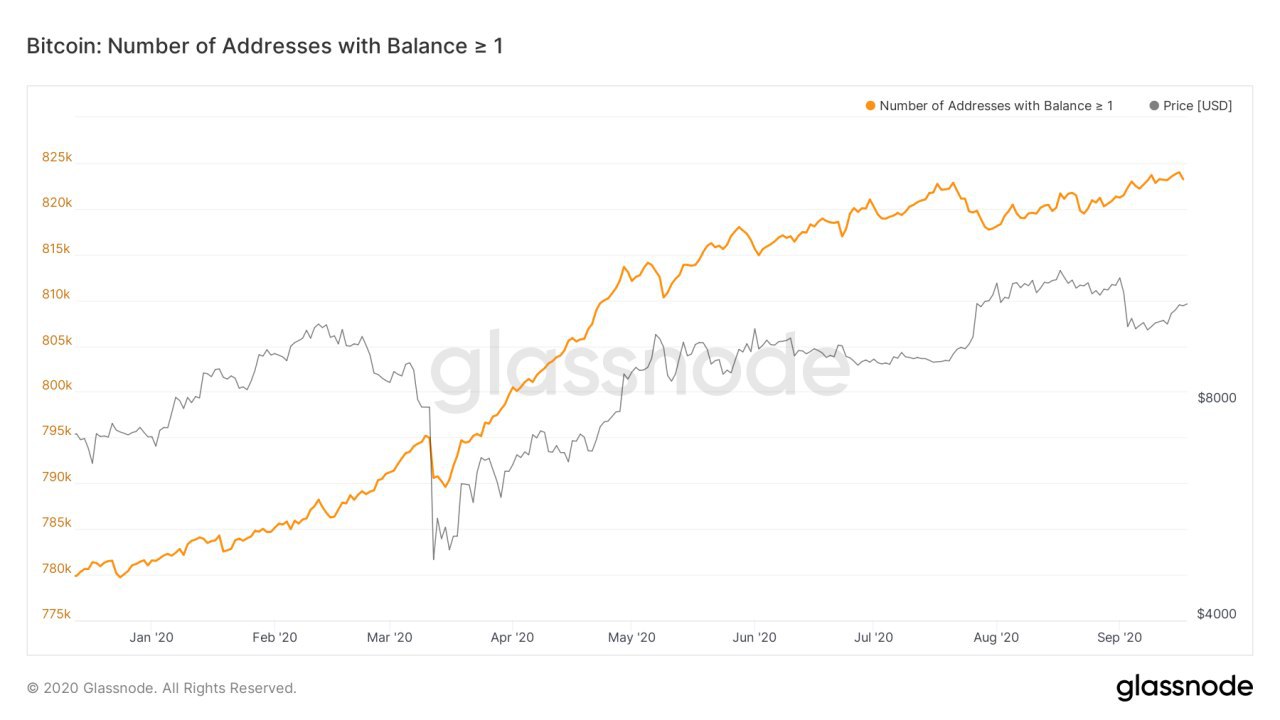Click the glassnode logo at bottom right
The height and width of the screenshot is (720, 1280).
point(1184,687)
